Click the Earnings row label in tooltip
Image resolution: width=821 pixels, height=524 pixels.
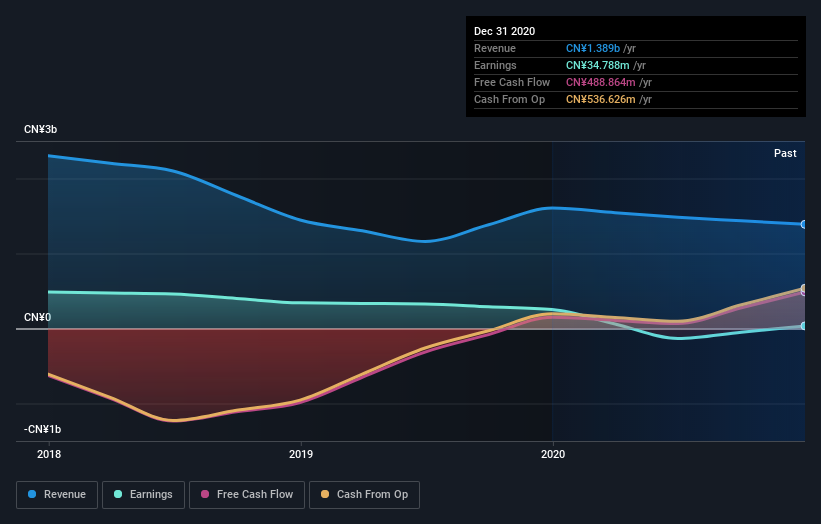tap(495, 65)
